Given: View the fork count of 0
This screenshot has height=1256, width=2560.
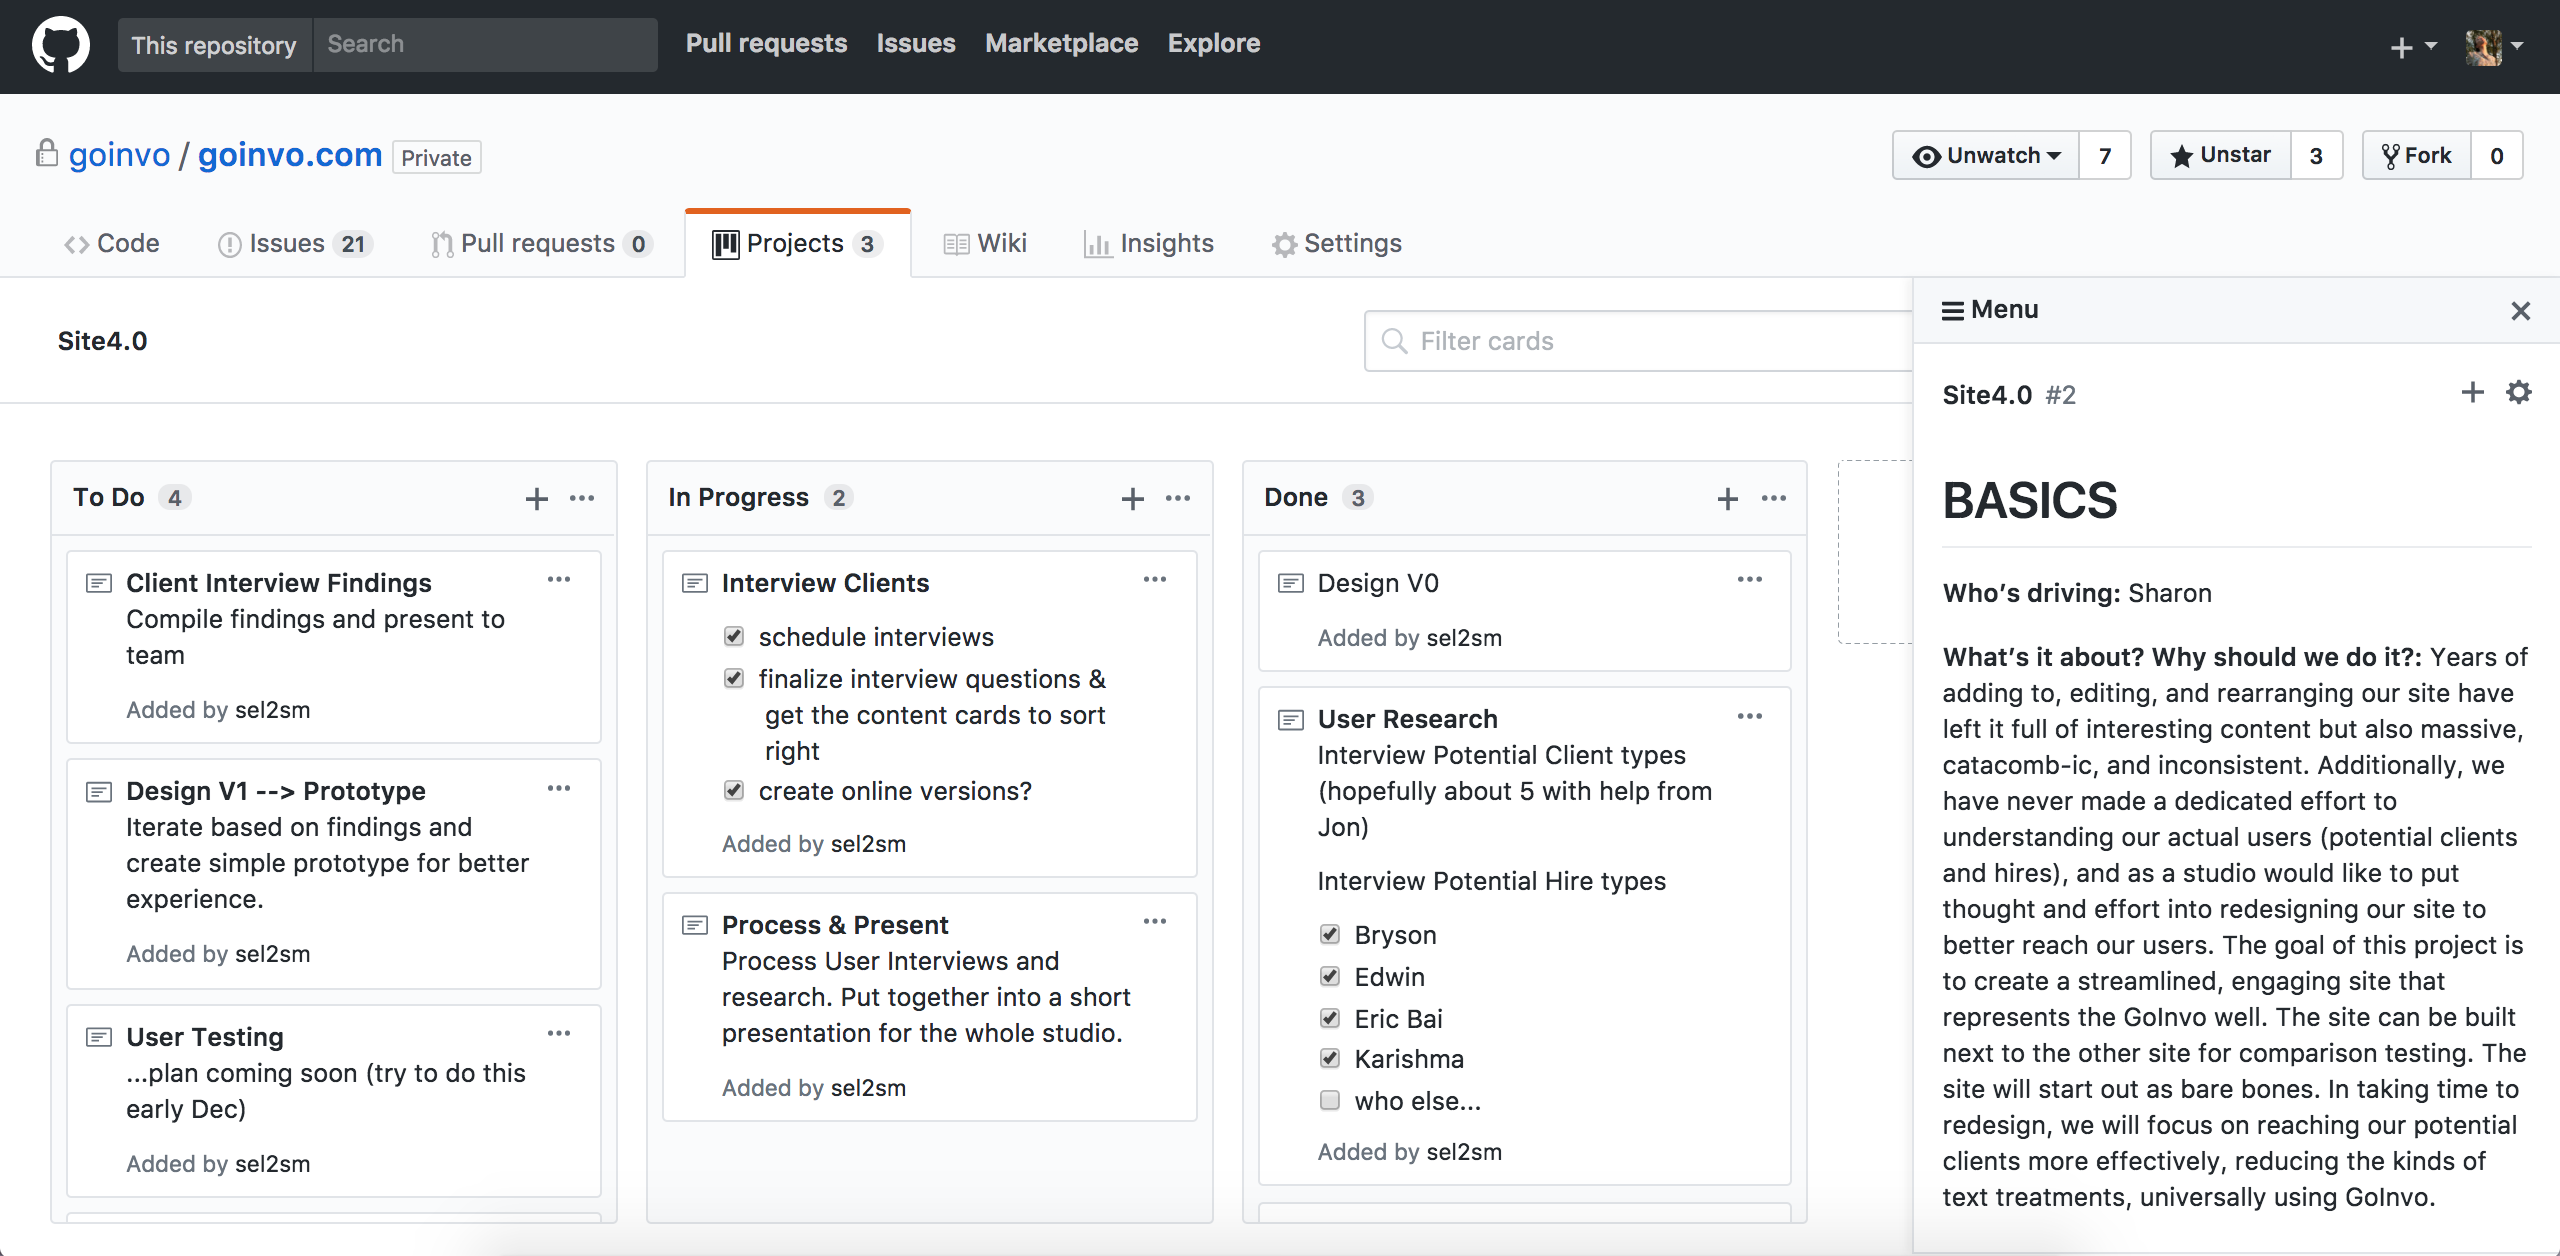Looking at the screenshot, I should coord(2497,156).
